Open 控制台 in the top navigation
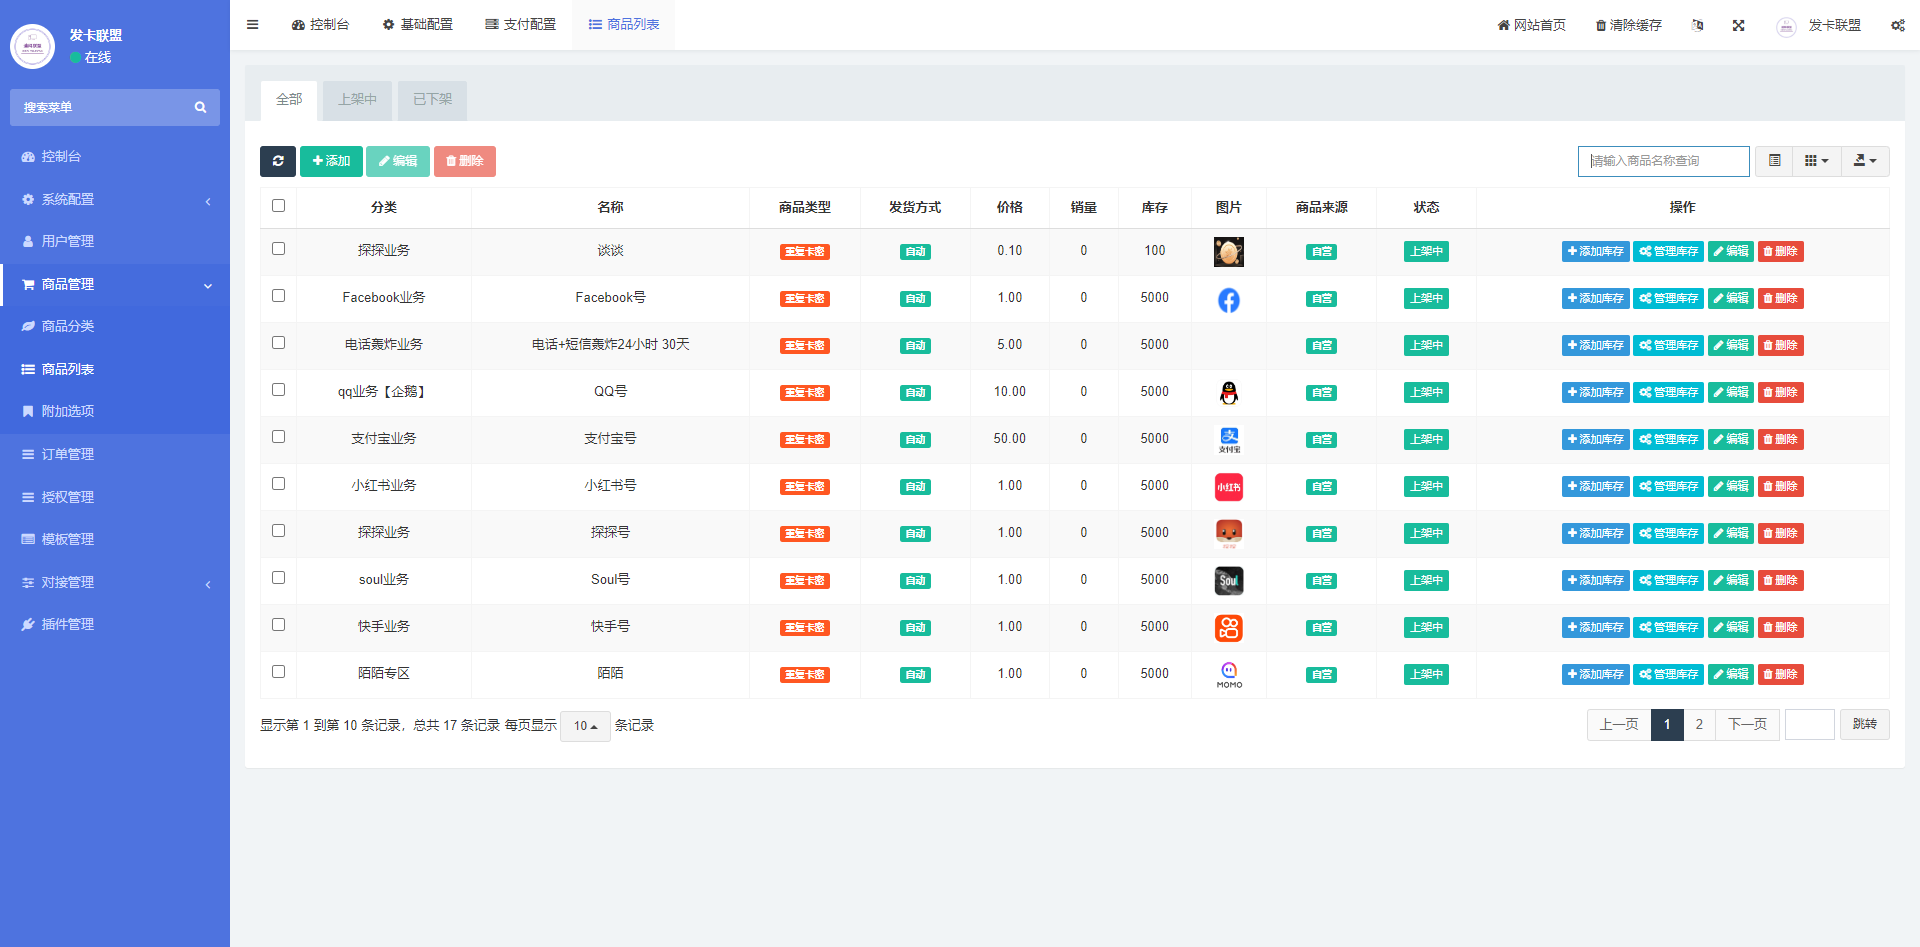The height and width of the screenshot is (947, 1920). click(320, 25)
